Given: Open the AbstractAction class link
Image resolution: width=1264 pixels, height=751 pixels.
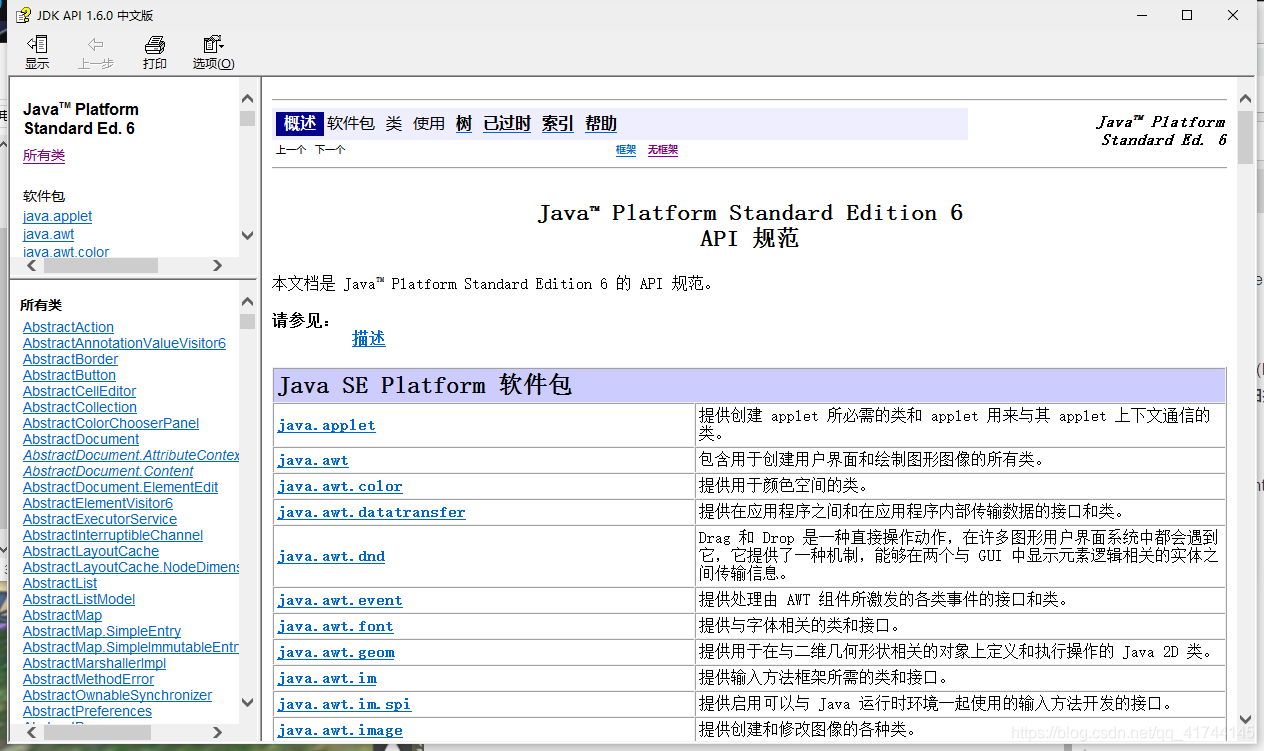Looking at the screenshot, I should [x=68, y=327].
